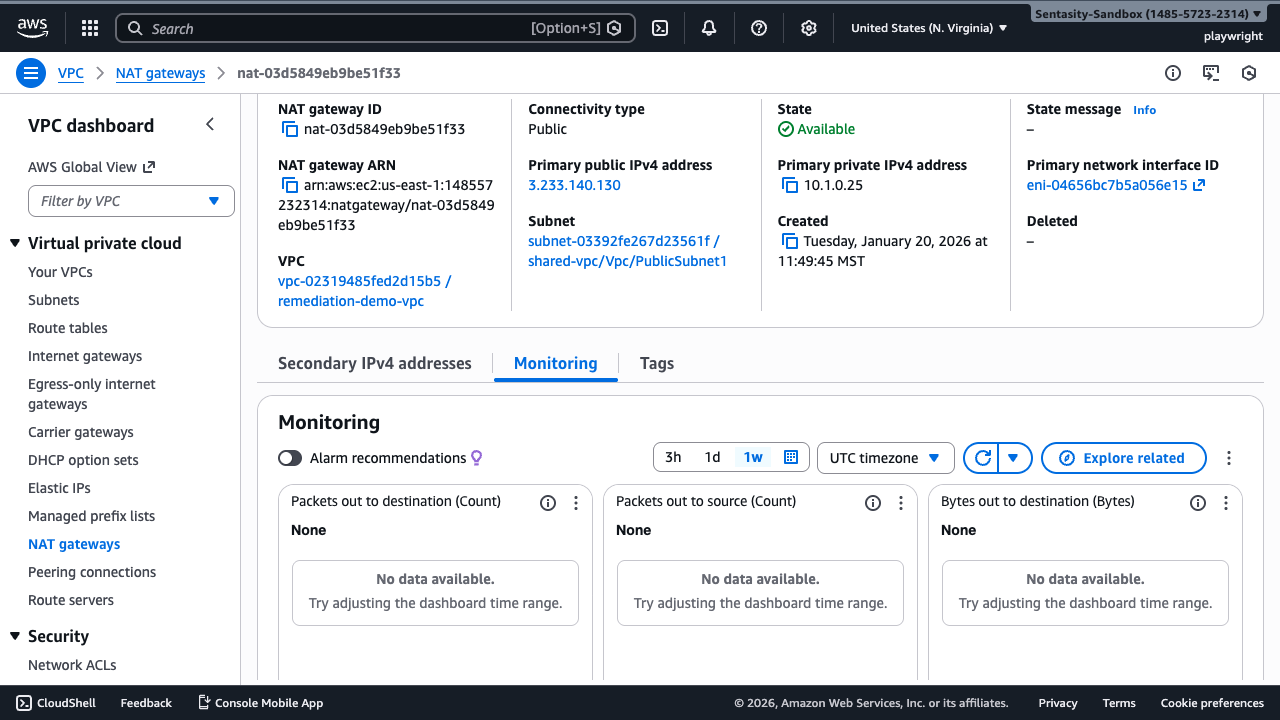Open the calendar custom date range picker

(791, 456)
